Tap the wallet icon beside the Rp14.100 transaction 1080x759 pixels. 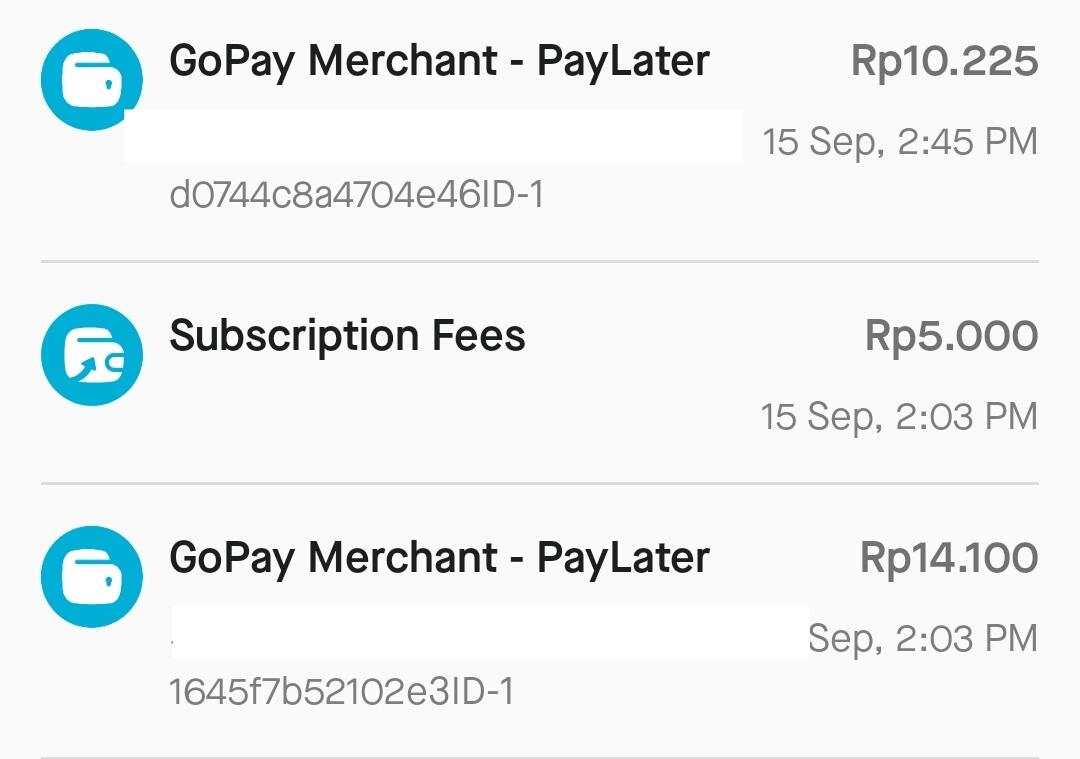pyautogui.click(x=91, y=577)
